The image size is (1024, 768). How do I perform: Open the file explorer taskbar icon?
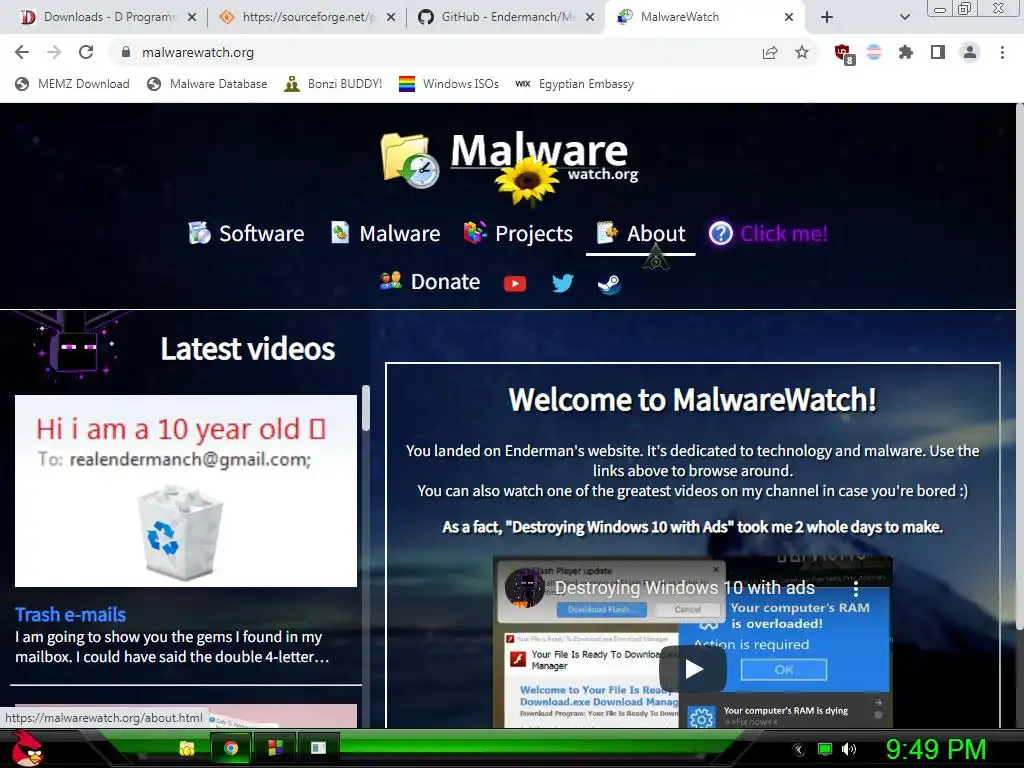tap(187, 748)
